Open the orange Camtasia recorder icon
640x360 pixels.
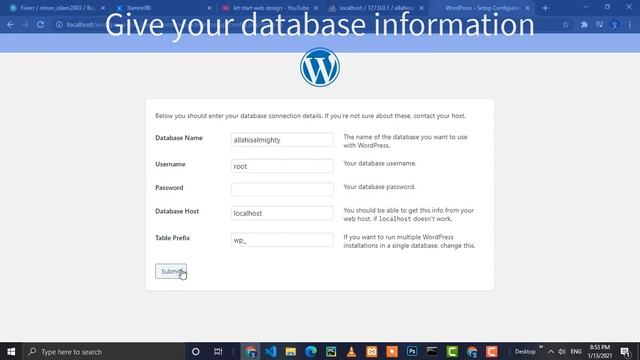coord(492,351)
